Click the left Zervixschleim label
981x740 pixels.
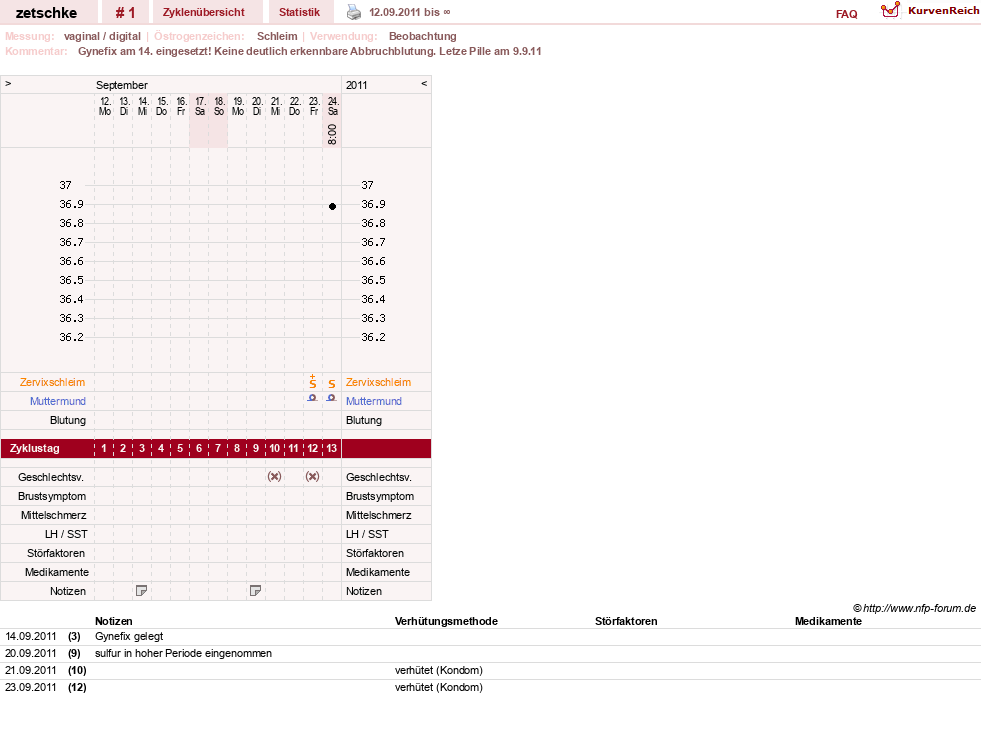coord(53,382)
